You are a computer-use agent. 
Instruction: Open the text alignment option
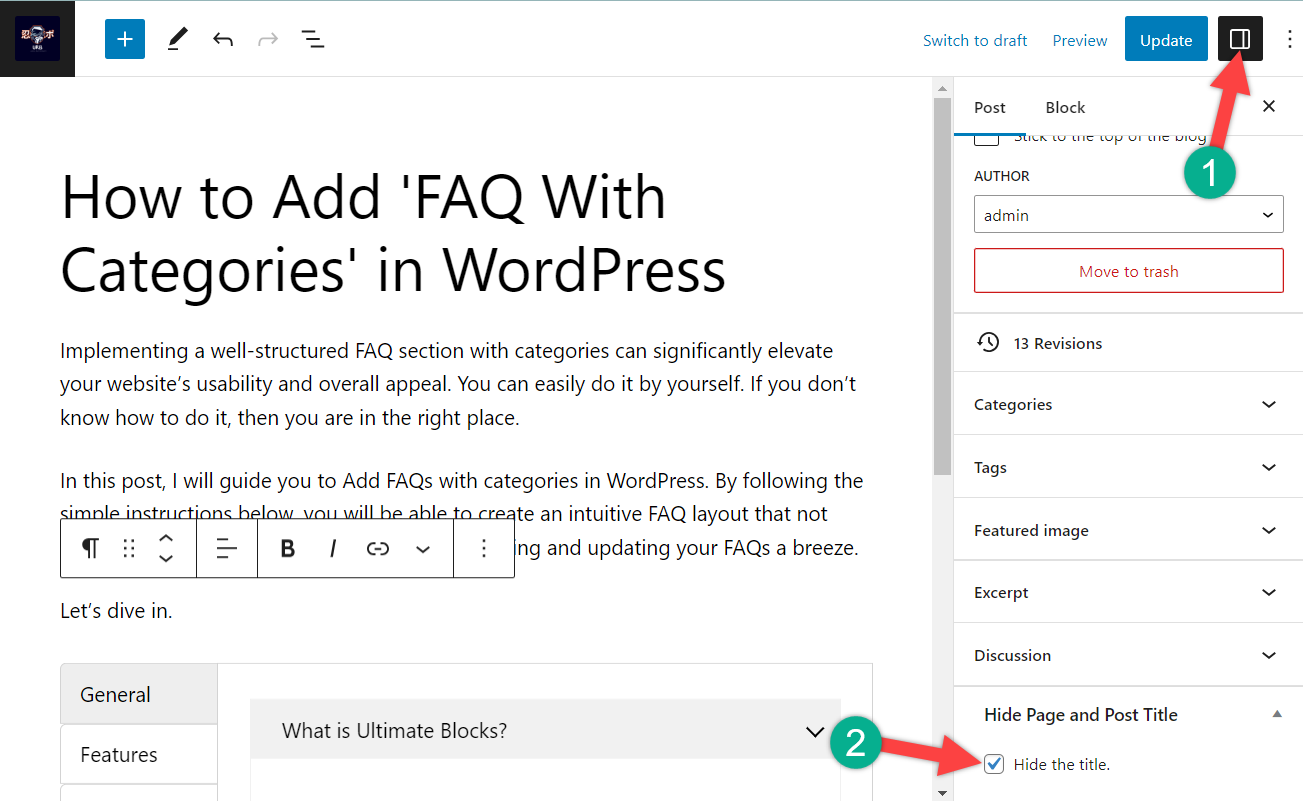click(x=227, y=548)
